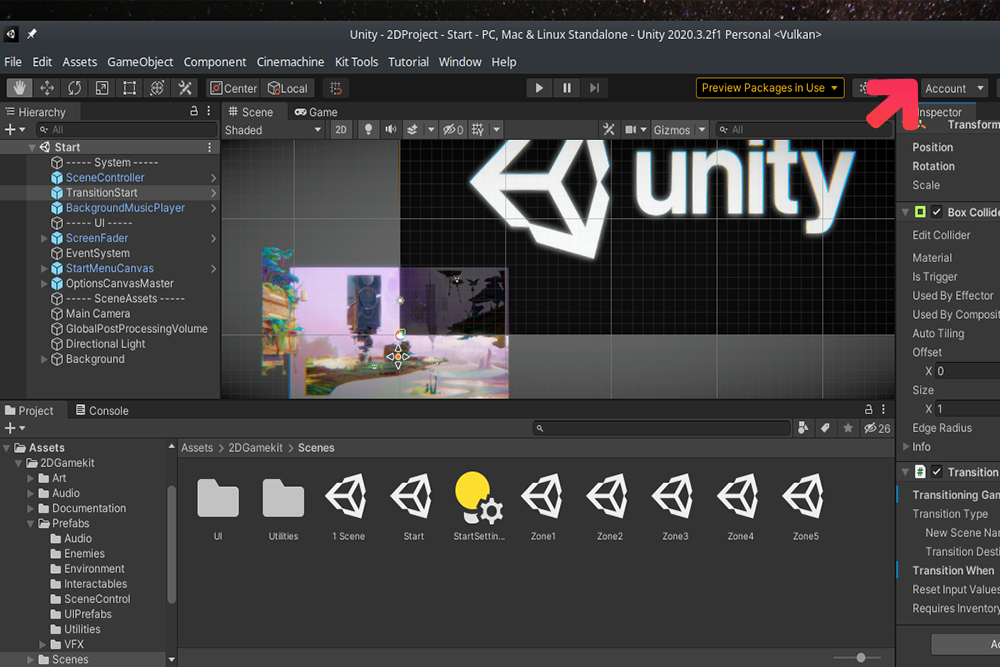The image size is (1000, 667).
Task: Toggle scene lighting bulb icon
Action: pos(368,129)
